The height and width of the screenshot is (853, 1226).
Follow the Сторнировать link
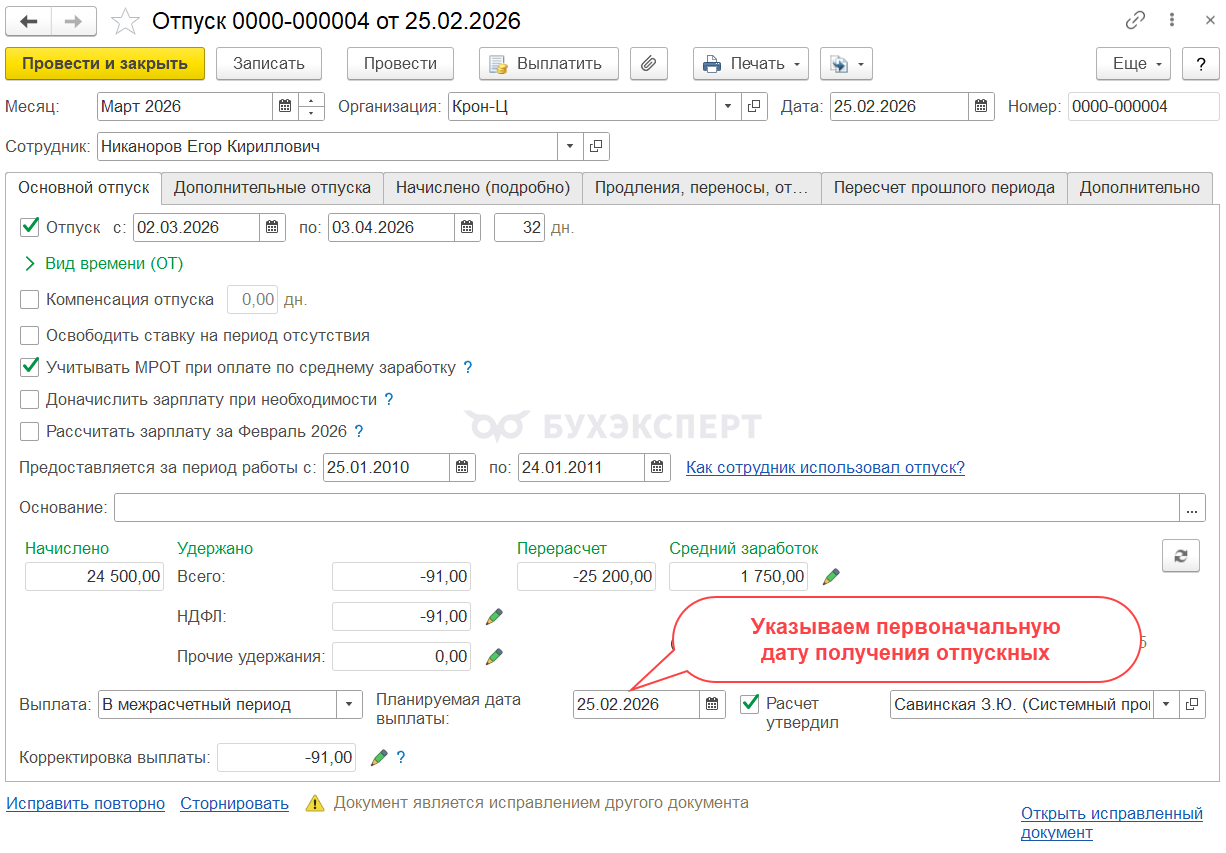coord(234,803)
